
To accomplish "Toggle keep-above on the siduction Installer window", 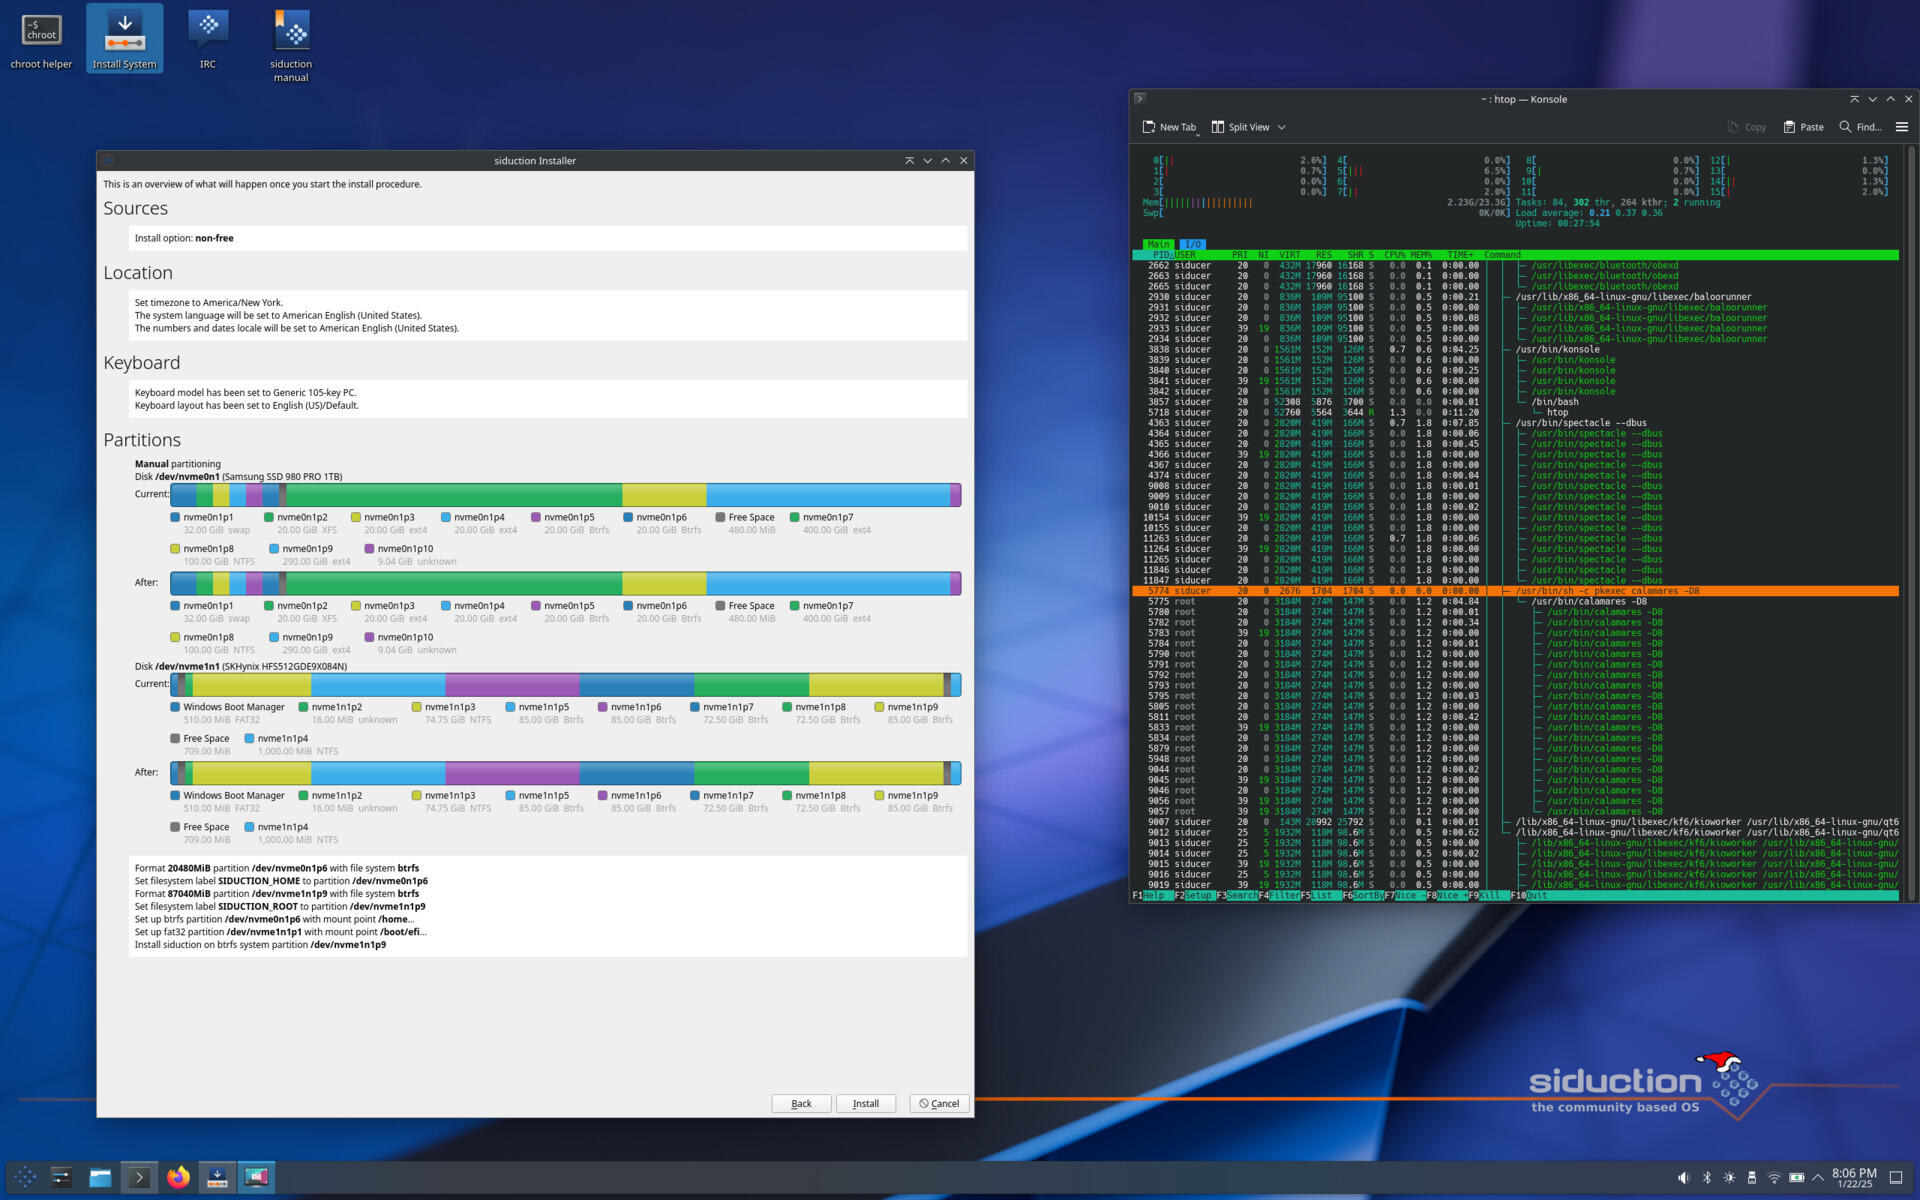I will [909, 160].
